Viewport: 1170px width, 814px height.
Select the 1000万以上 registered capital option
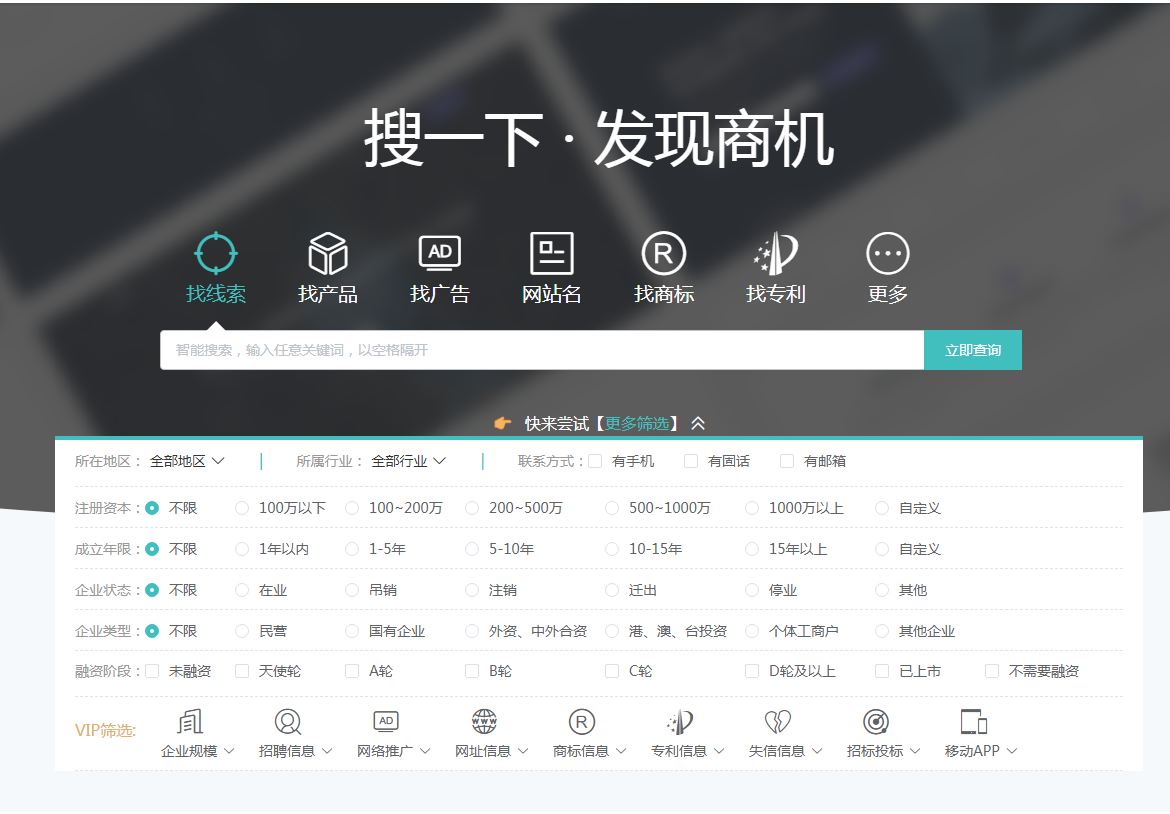point(752,508)
